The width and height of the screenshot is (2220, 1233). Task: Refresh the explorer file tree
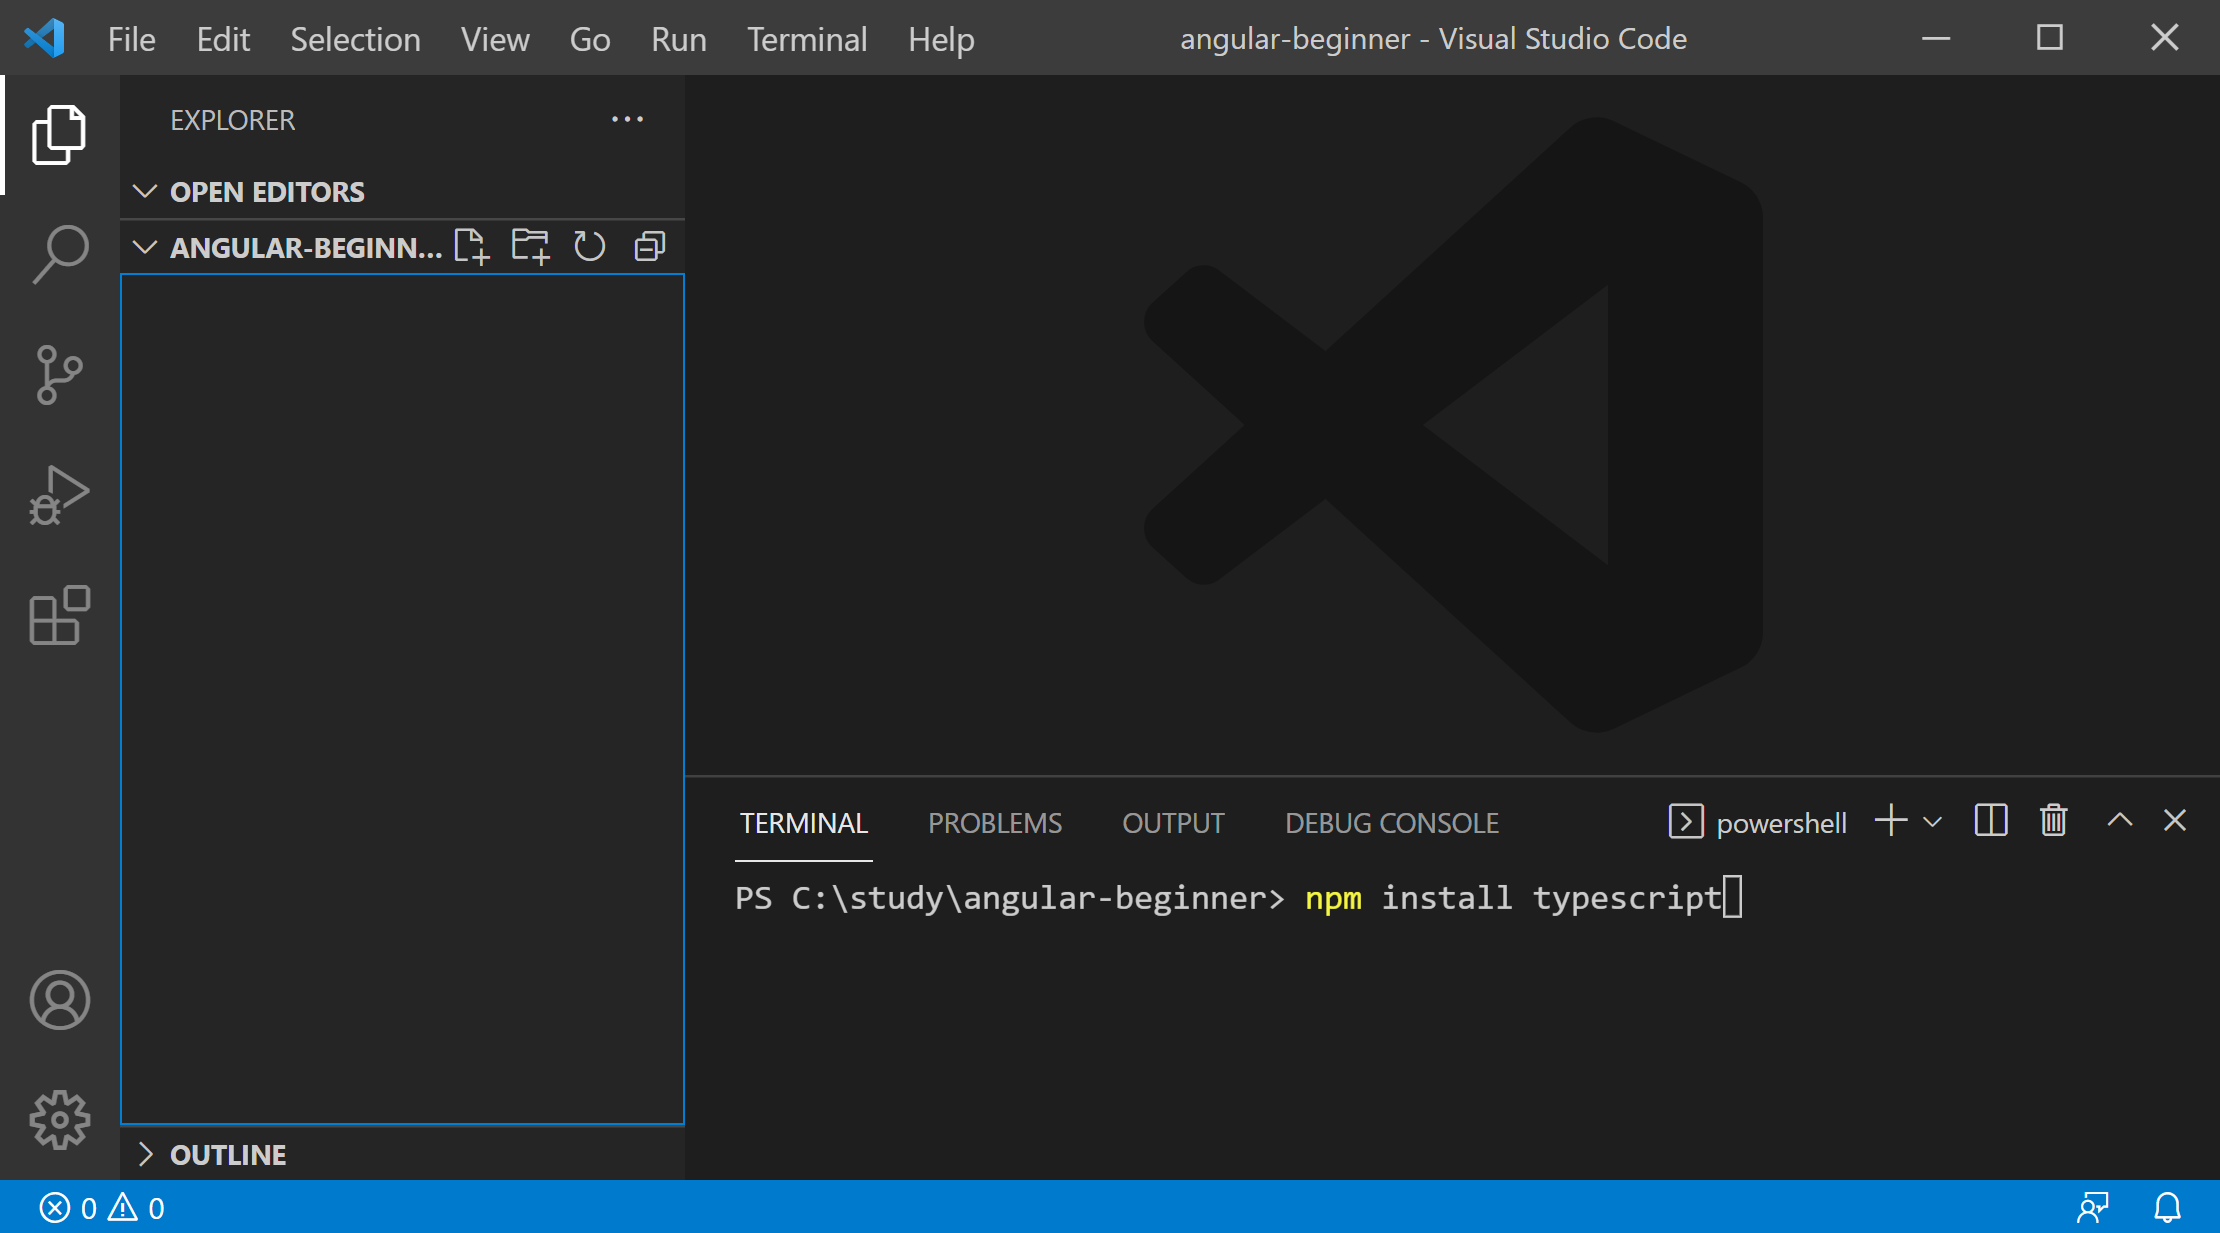tap(590, 246)
